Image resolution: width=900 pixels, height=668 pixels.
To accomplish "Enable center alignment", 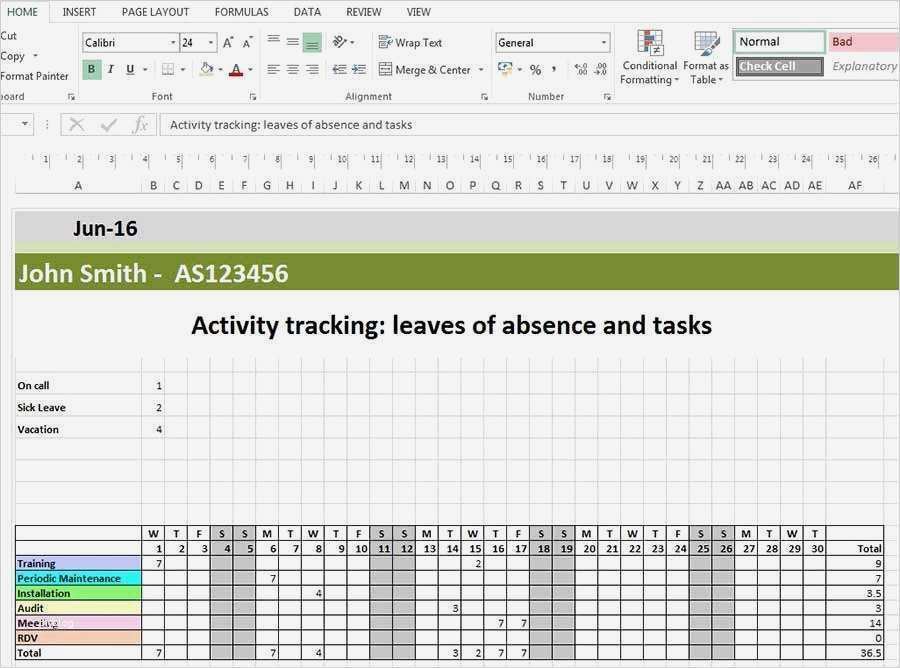I will click(291, 69).
